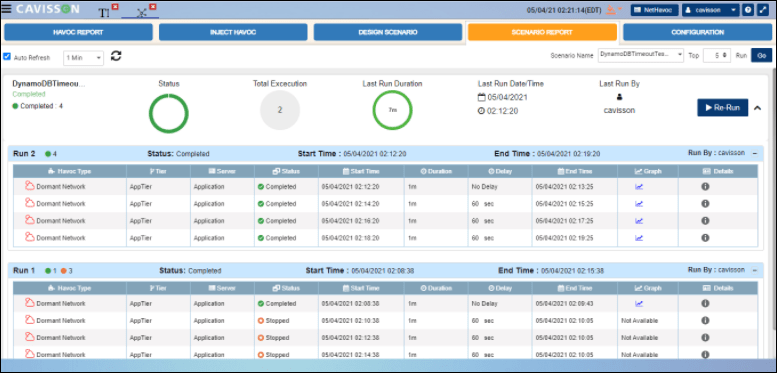The width and height of the screenshot is (777, 373).
Task: Close the T! header tab
Action: [115, 6]
